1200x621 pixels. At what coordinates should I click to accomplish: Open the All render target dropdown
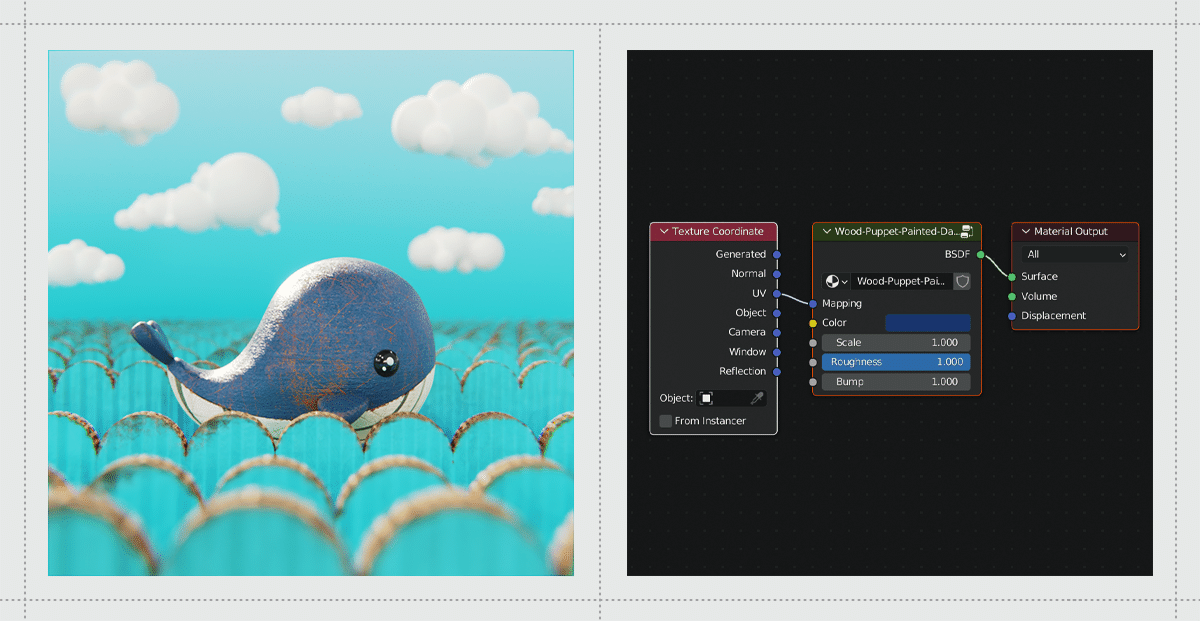[1075, 254]
